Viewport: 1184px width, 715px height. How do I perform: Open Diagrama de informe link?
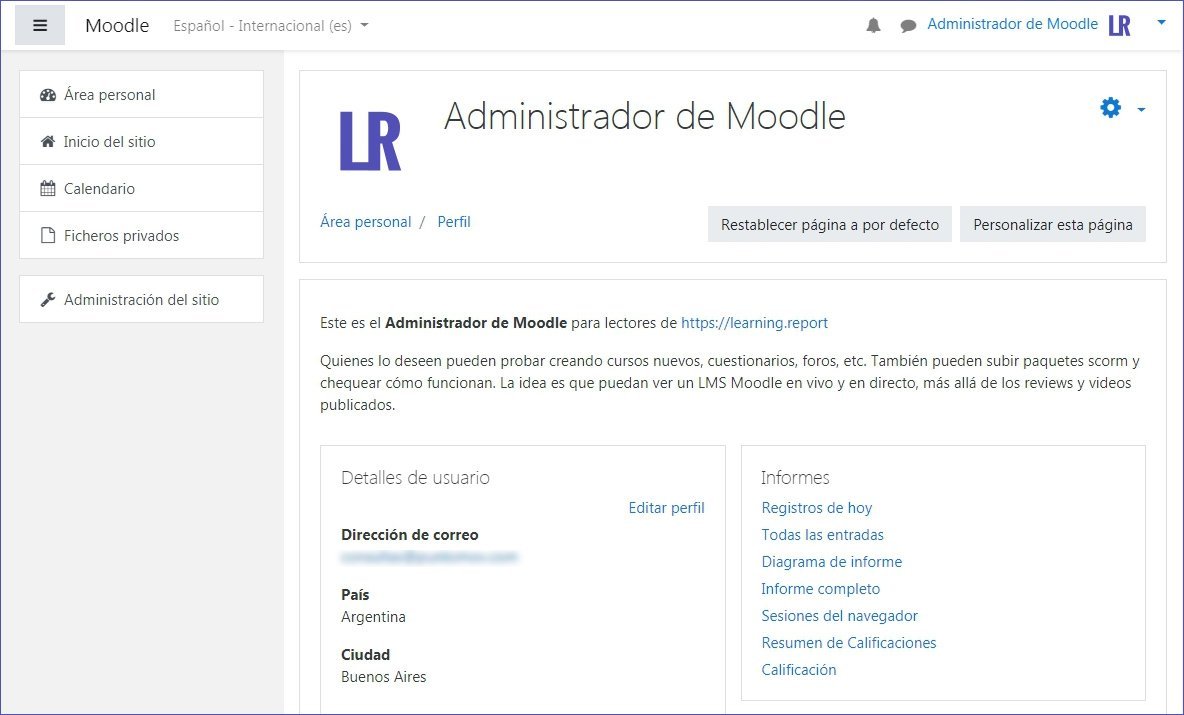point(831,562)
